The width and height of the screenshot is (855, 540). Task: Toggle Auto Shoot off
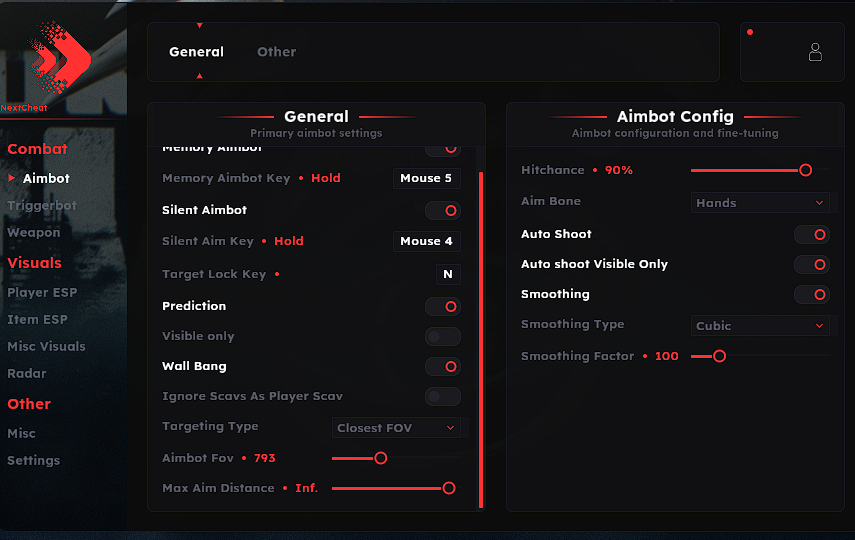[x=812, y=234]
